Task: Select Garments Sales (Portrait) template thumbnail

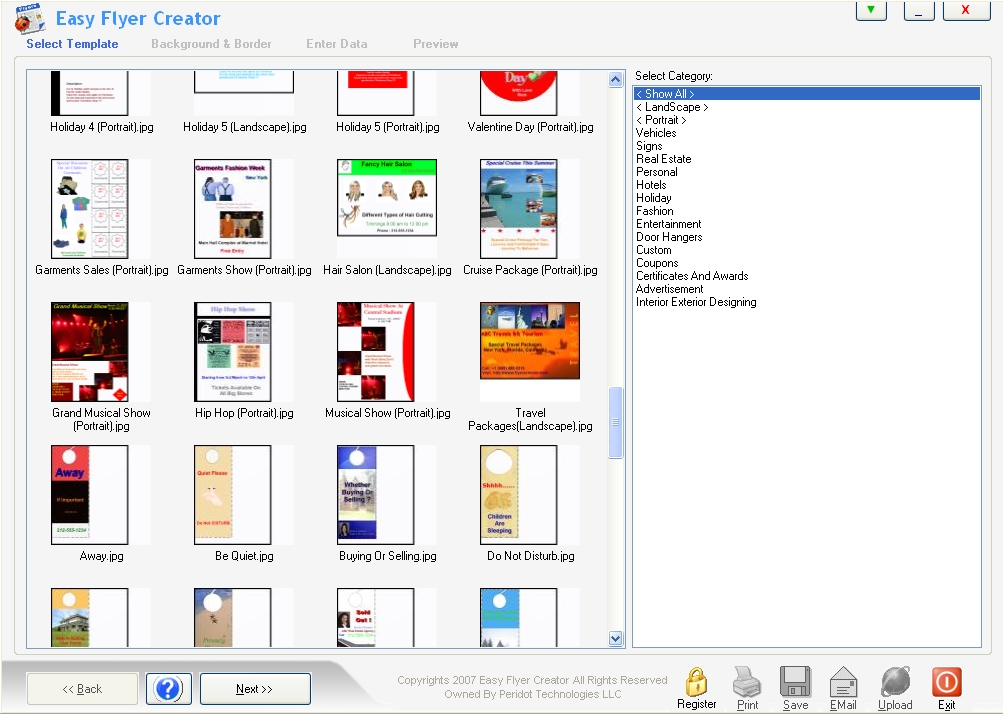Action: (90, 209)
